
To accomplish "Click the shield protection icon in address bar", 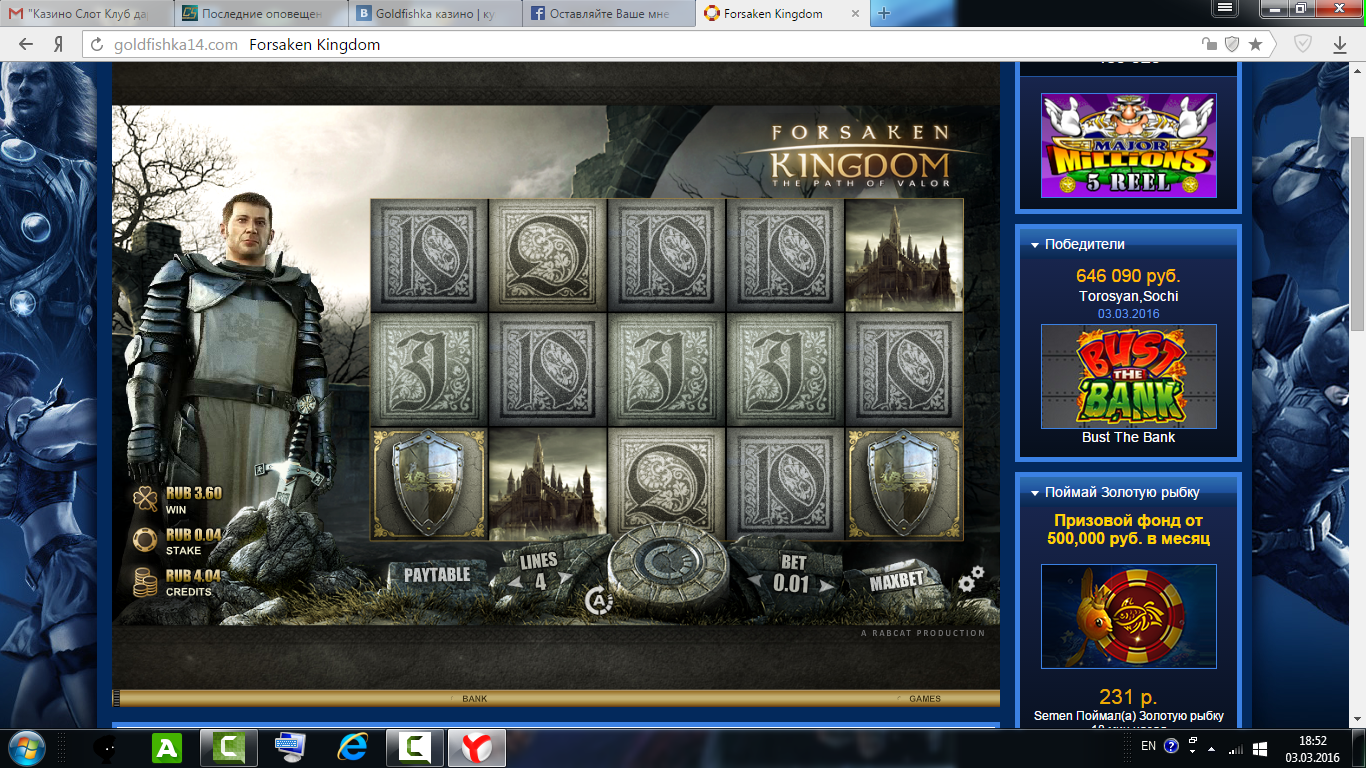I will [x=1232, y=45].
